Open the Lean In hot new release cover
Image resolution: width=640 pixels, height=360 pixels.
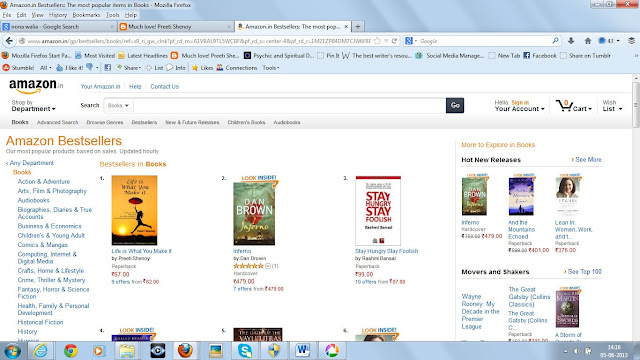click(x=568, y=195)
